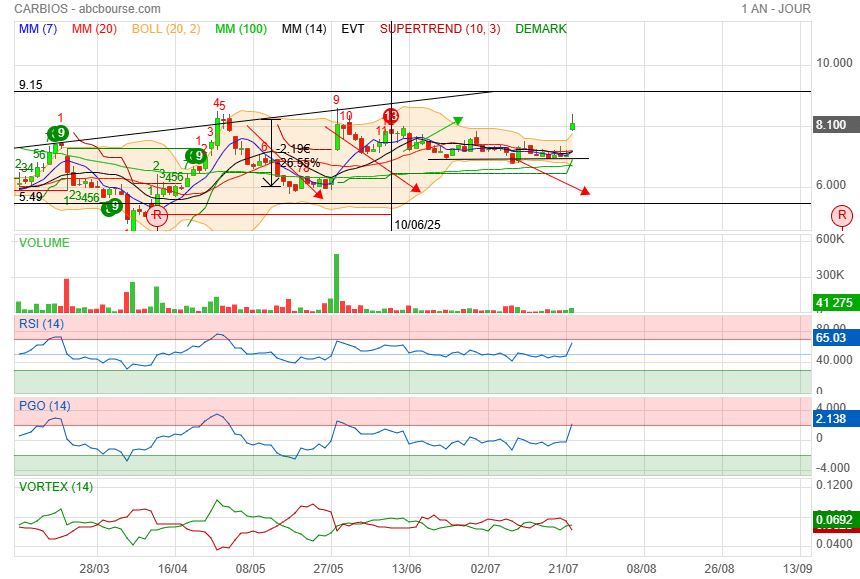Viewport: 860px width, 579px height.
Task: Click the 27/05 date on time axis
Action: click(329, 569)
